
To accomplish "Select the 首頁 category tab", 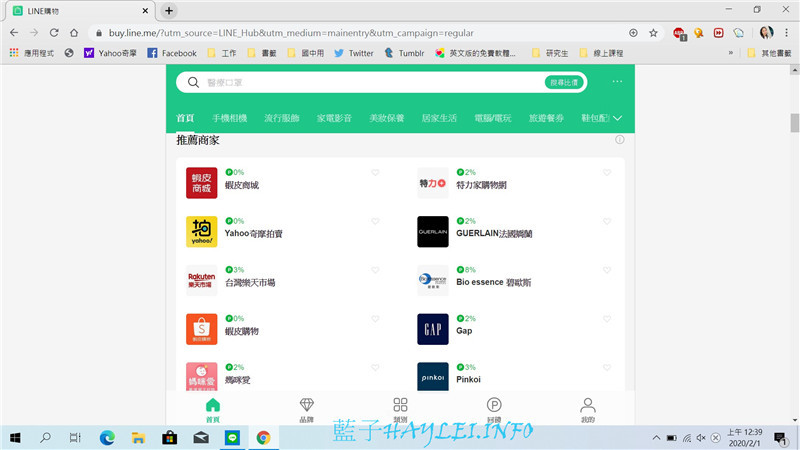I will tap(185, 118).
